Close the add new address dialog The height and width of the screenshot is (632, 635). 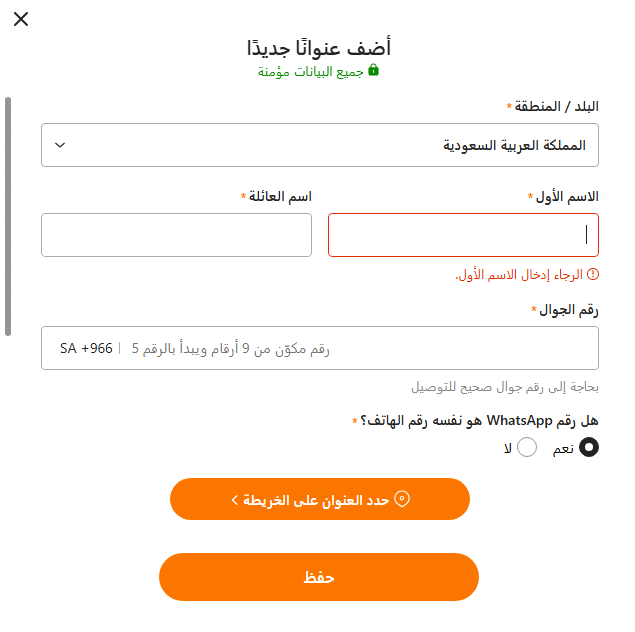(x=21, y=19)
